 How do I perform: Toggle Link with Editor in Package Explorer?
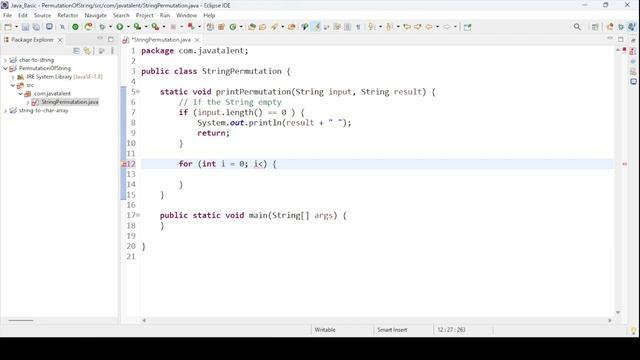(87, 51)
